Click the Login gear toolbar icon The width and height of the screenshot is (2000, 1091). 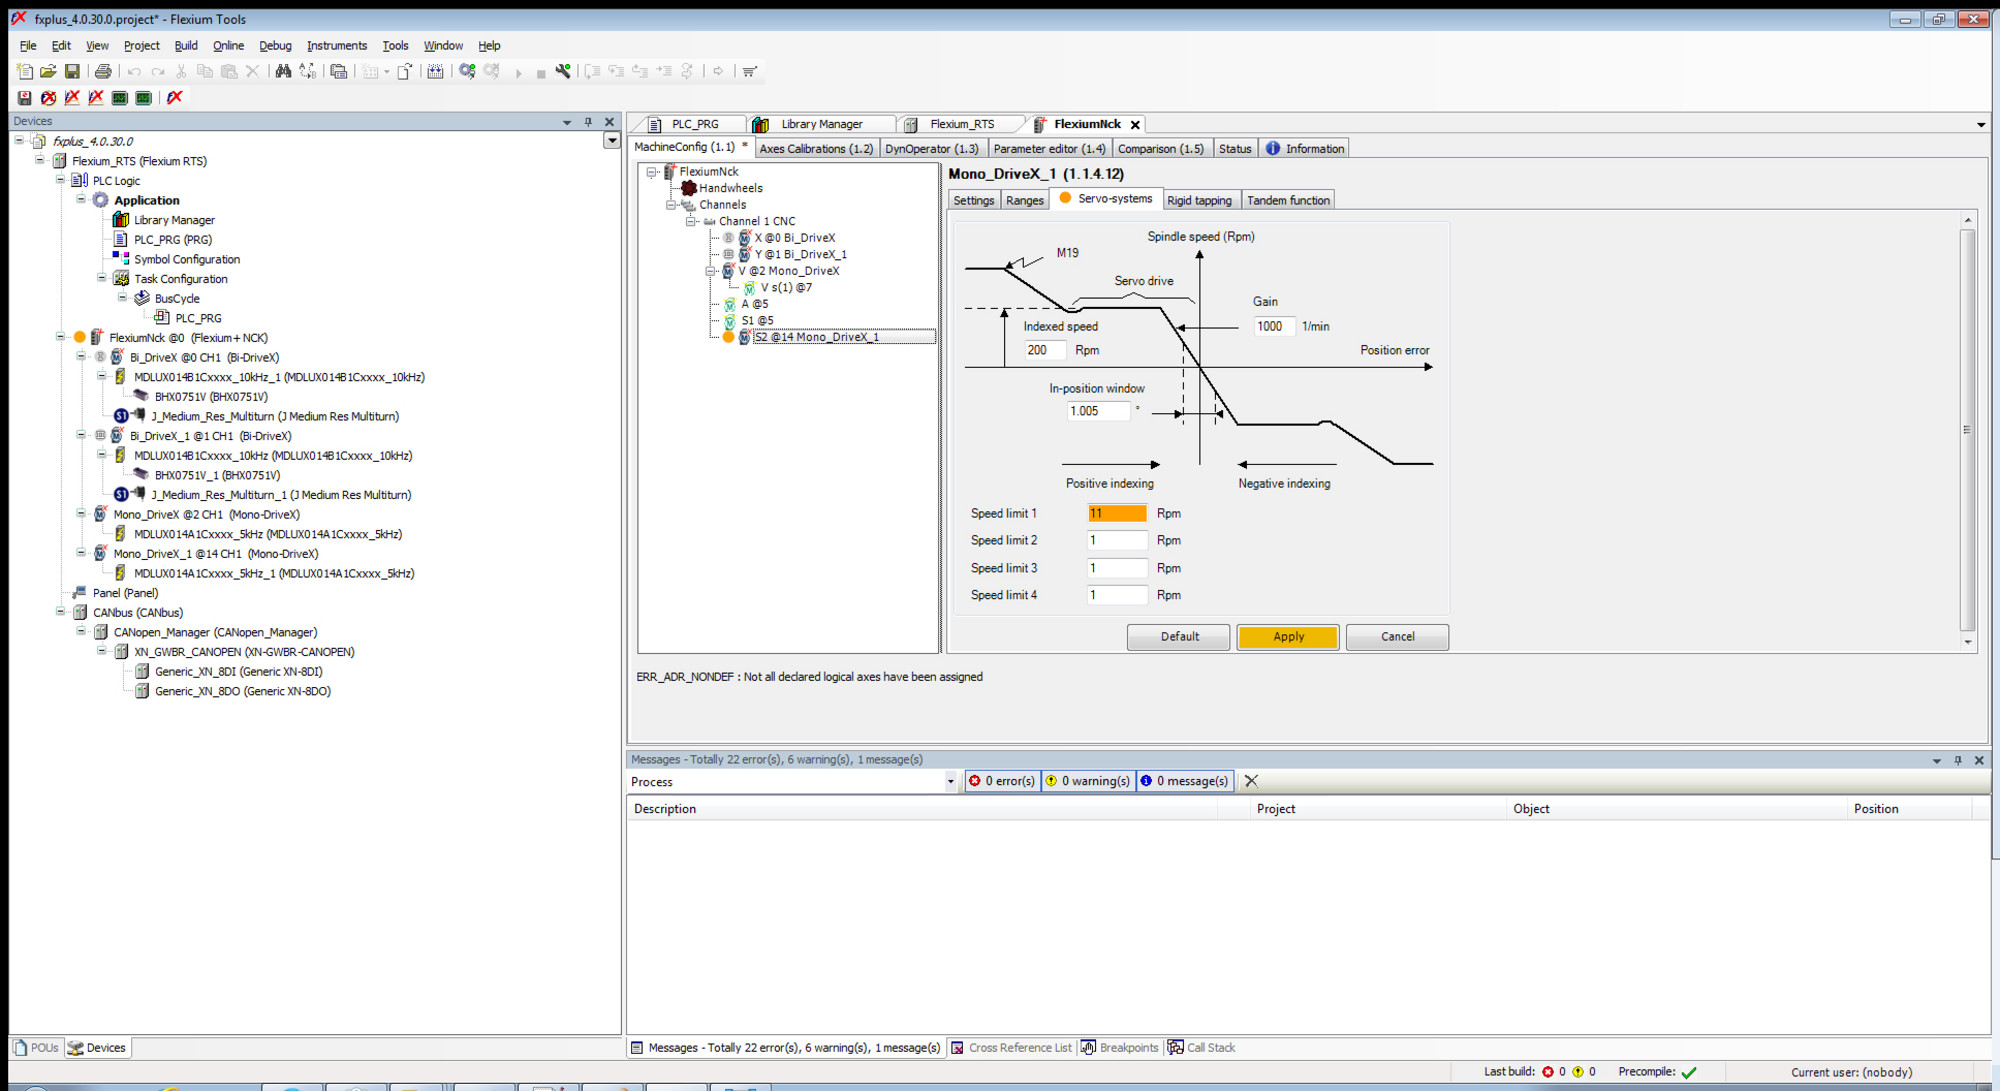click(x=467, y=71)
